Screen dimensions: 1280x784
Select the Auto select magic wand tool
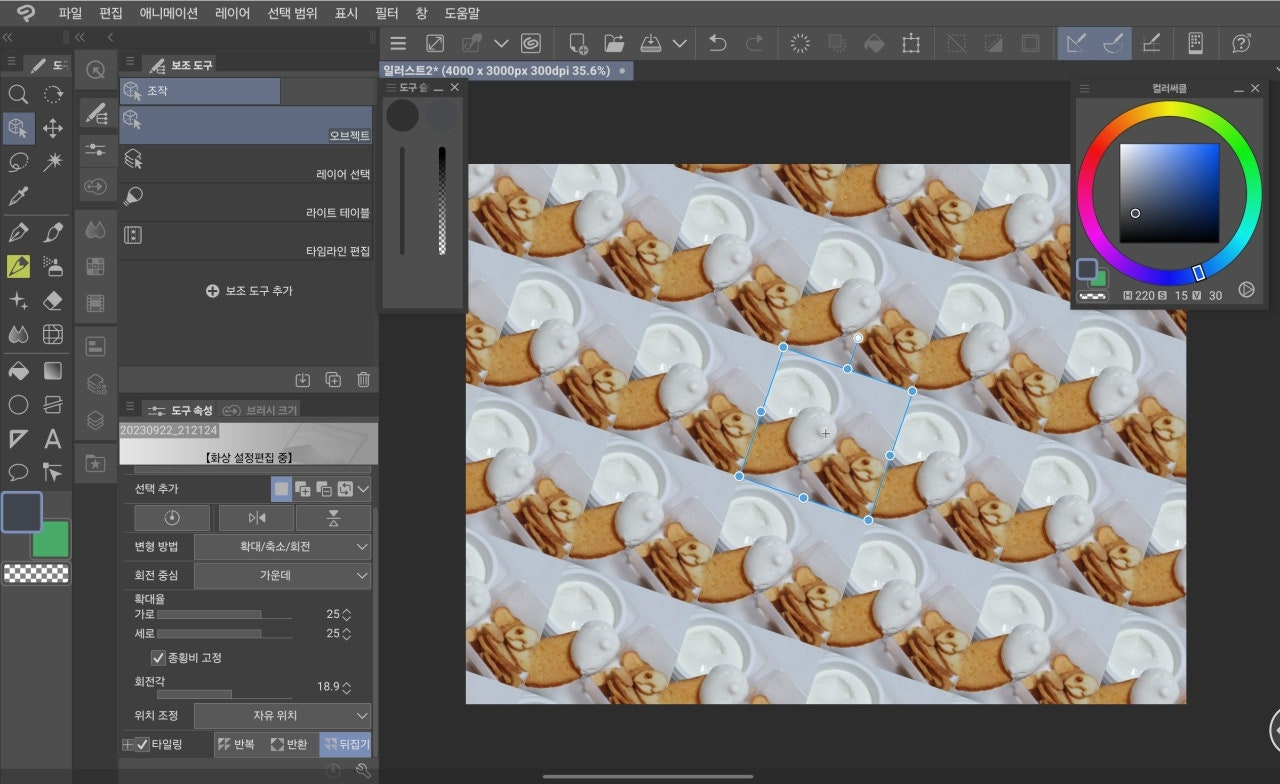[53, 162]
